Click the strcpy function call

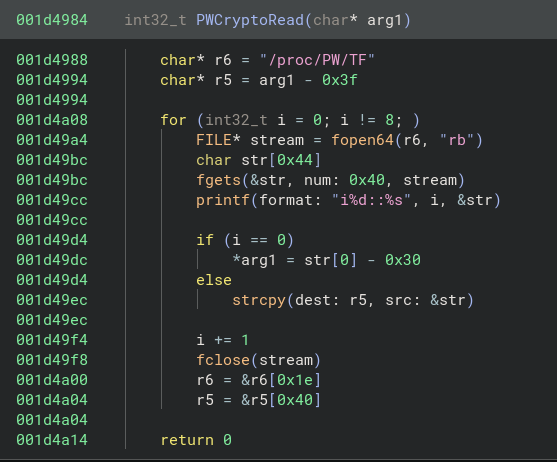[x=259, y=300]
